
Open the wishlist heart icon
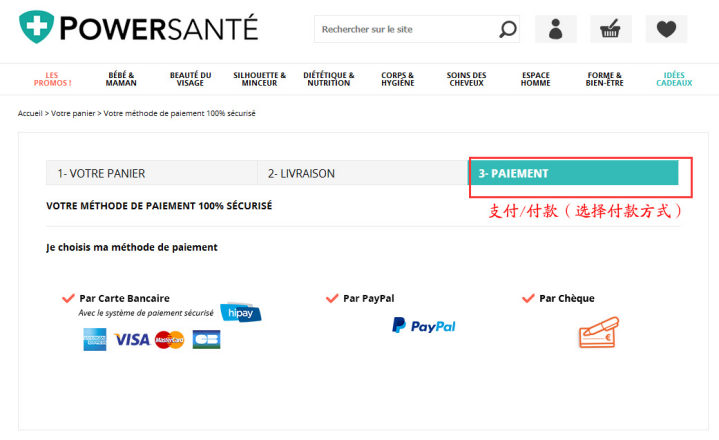tap(666, 29)
